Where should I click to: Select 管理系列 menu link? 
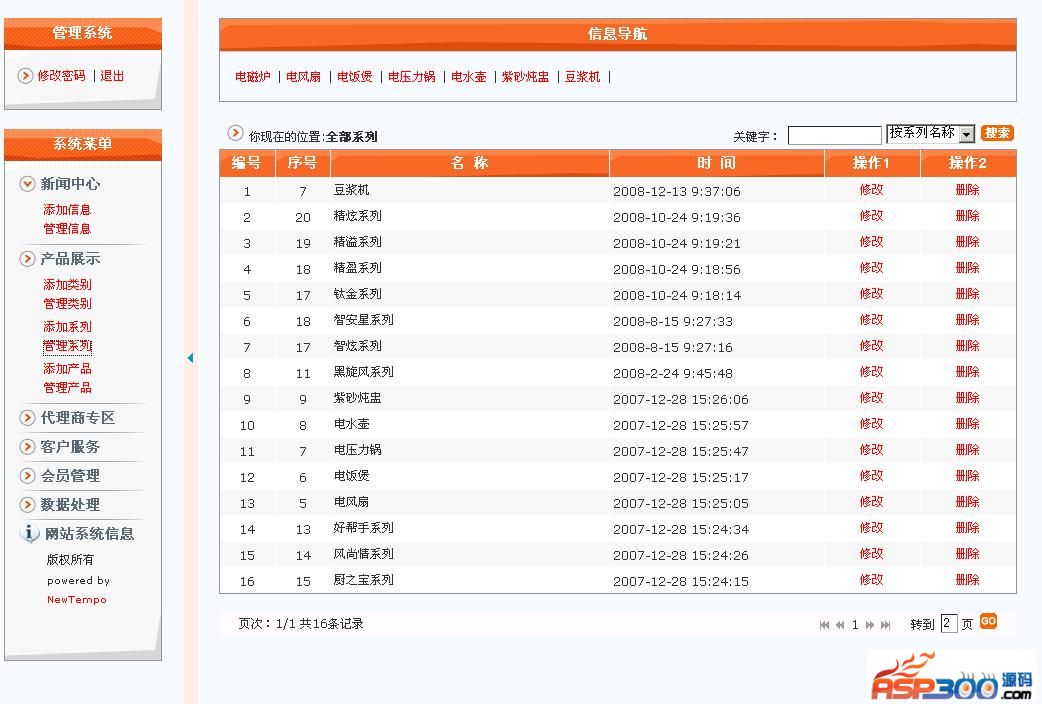point(67,346)
